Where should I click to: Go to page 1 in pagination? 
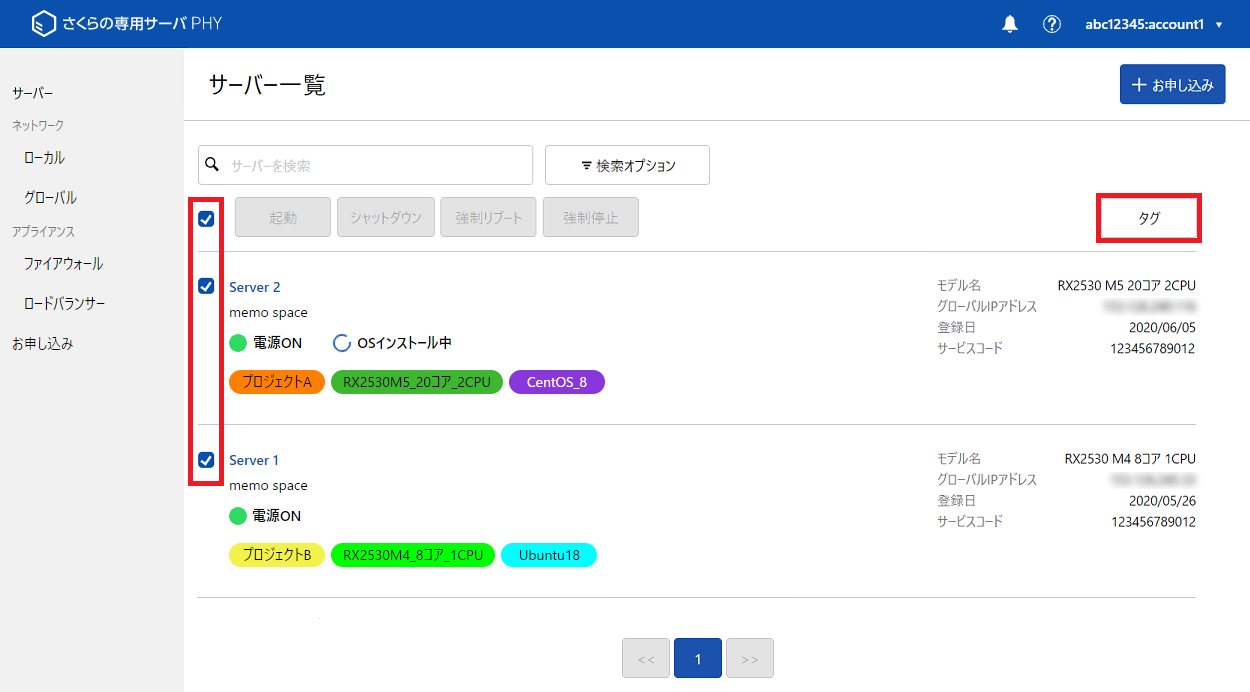(698, 659)
